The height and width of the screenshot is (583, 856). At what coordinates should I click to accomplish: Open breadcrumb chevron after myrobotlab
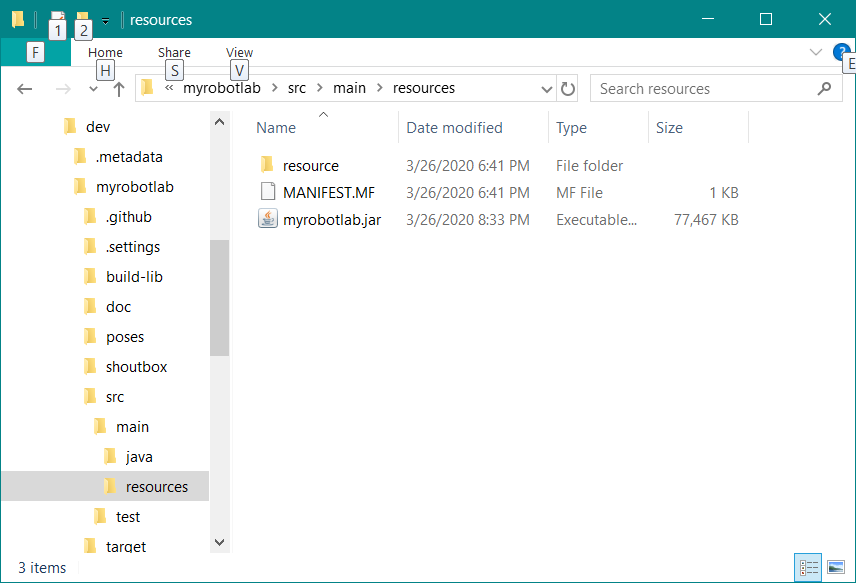(x=274, y=88)
